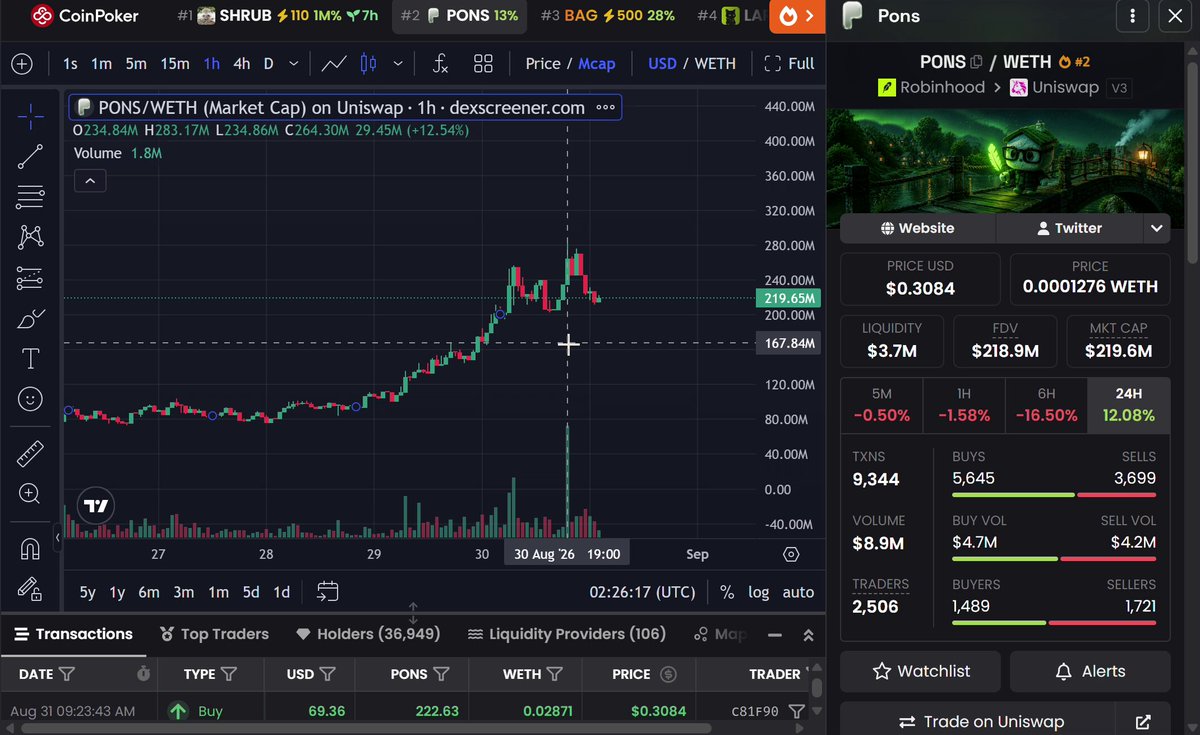Viewport: 1200px width, 735px height.
Task: Copy the PONS token address
Action: 977,62
